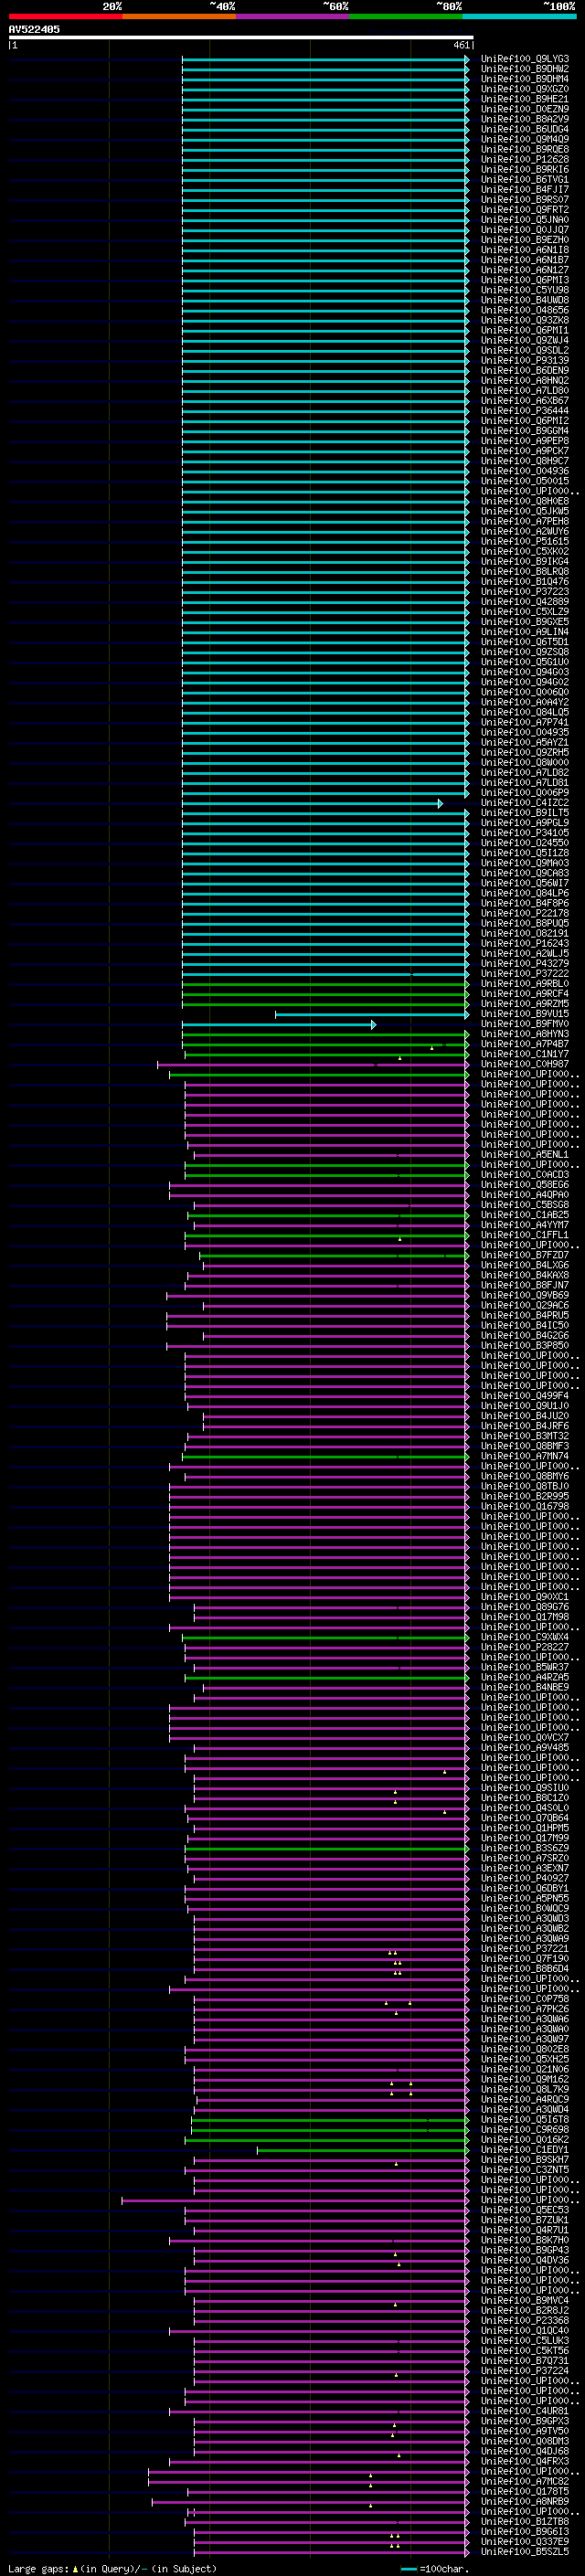The height and width of the screenshot is (2576, 585).
Task: Click UniRef100_A9PEP8 hit name
Action: (525, 441)
